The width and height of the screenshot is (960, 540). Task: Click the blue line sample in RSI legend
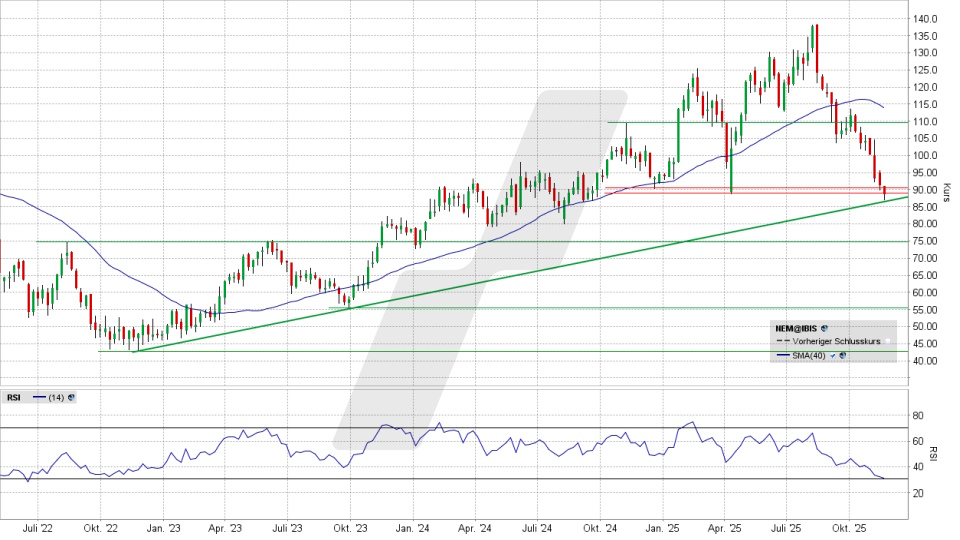(x=40, y=397)
